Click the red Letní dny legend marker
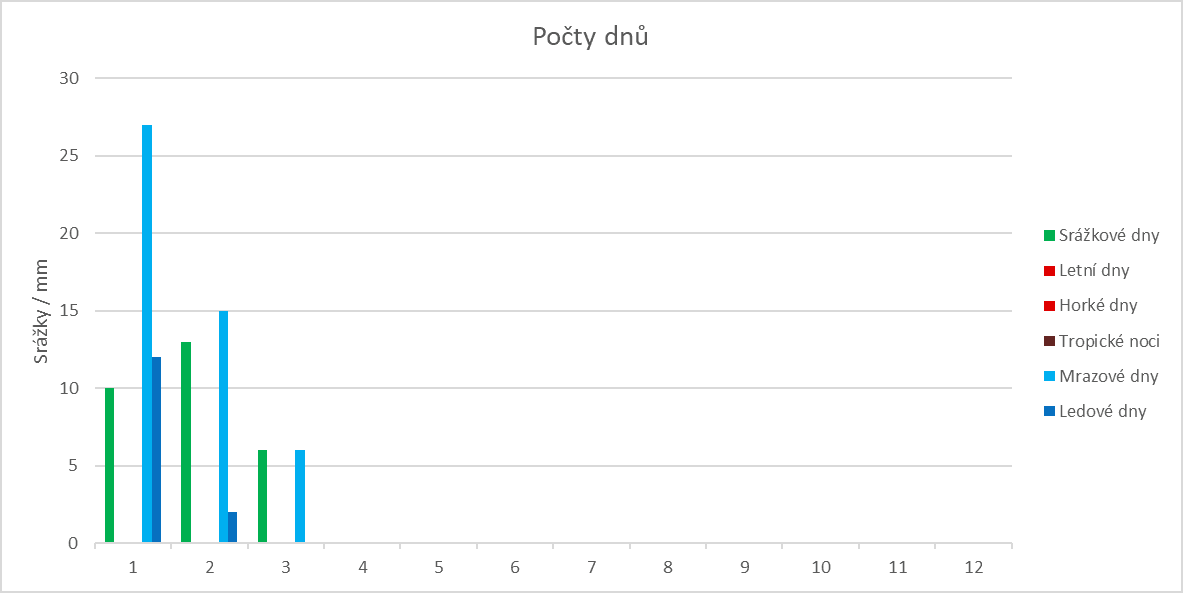Viewport: 1183px width, 593px height. tap(1049, 271)
